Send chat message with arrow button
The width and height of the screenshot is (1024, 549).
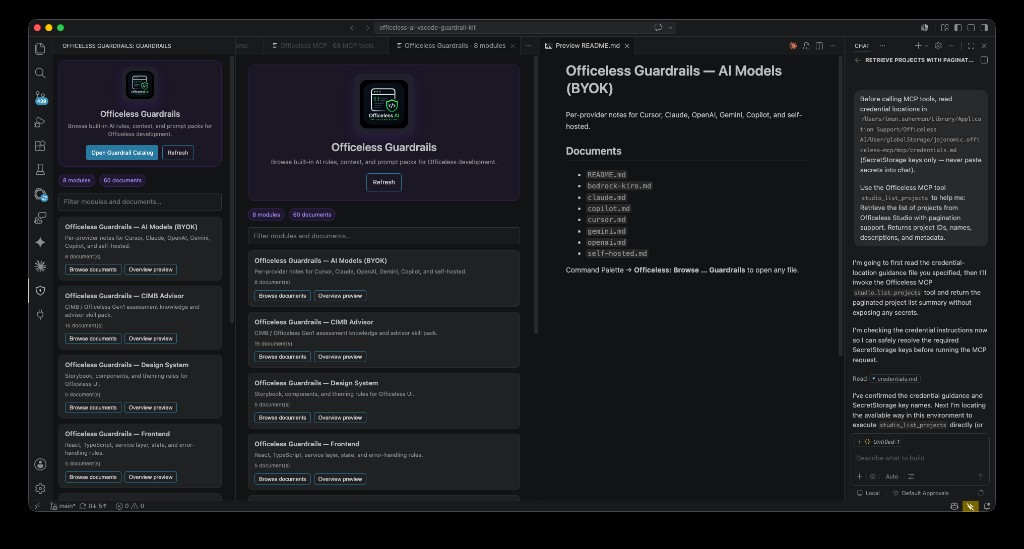[980, 477]
